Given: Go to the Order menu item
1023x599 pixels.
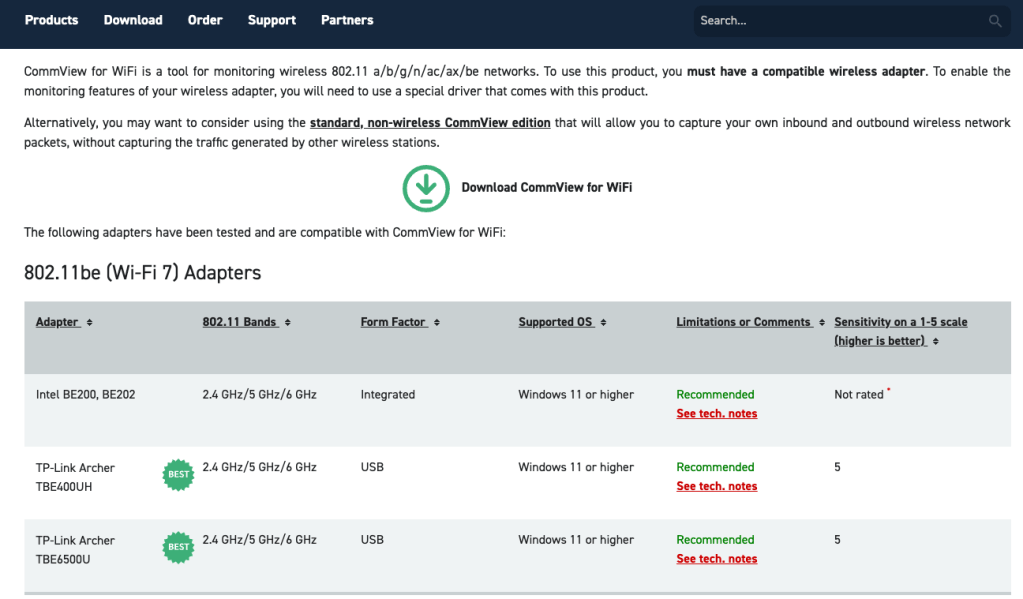Looking at the screenshot, I should pos(205,20).
